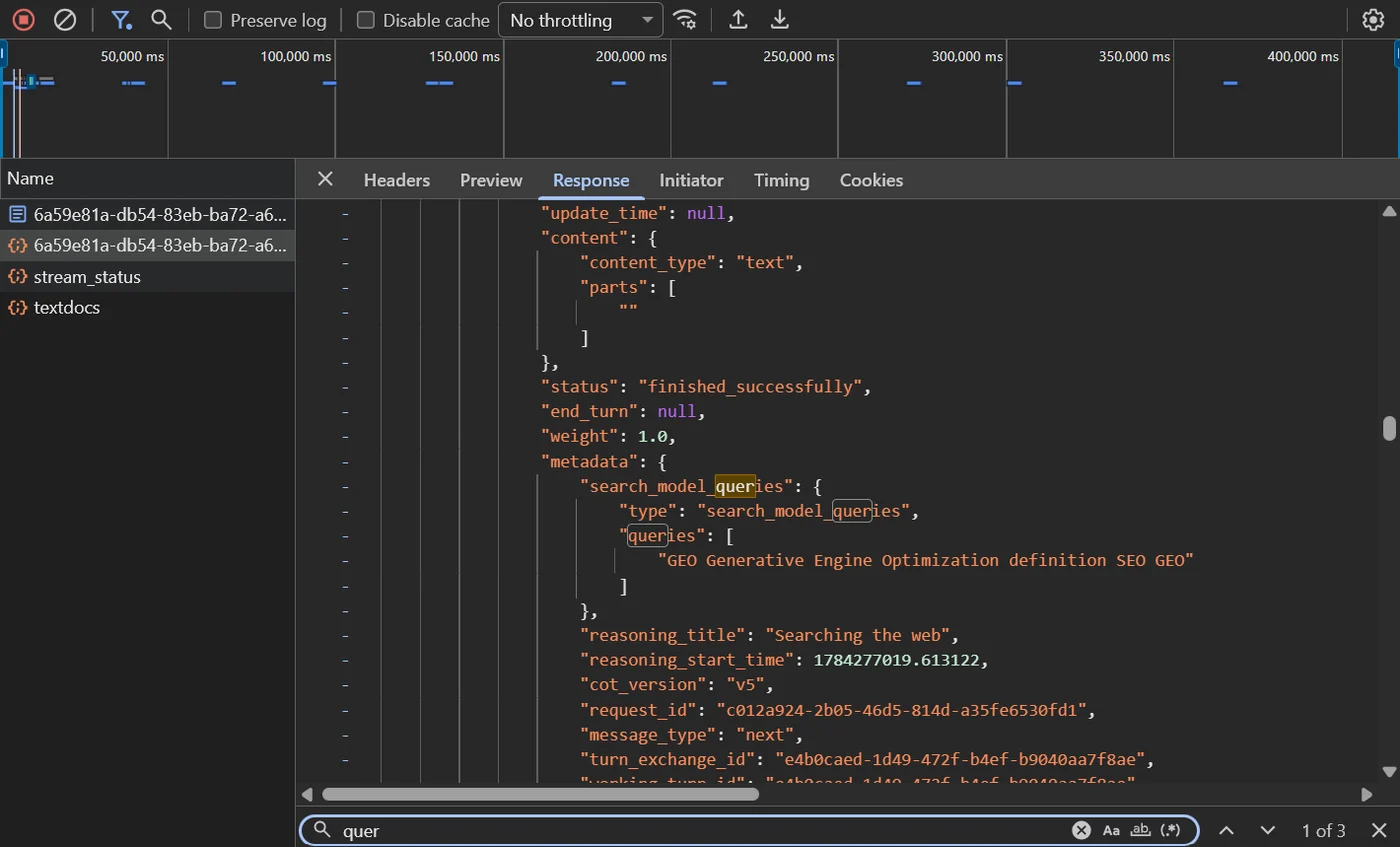
Task: Click the find bar search input
Action: (x=700, y=830)
